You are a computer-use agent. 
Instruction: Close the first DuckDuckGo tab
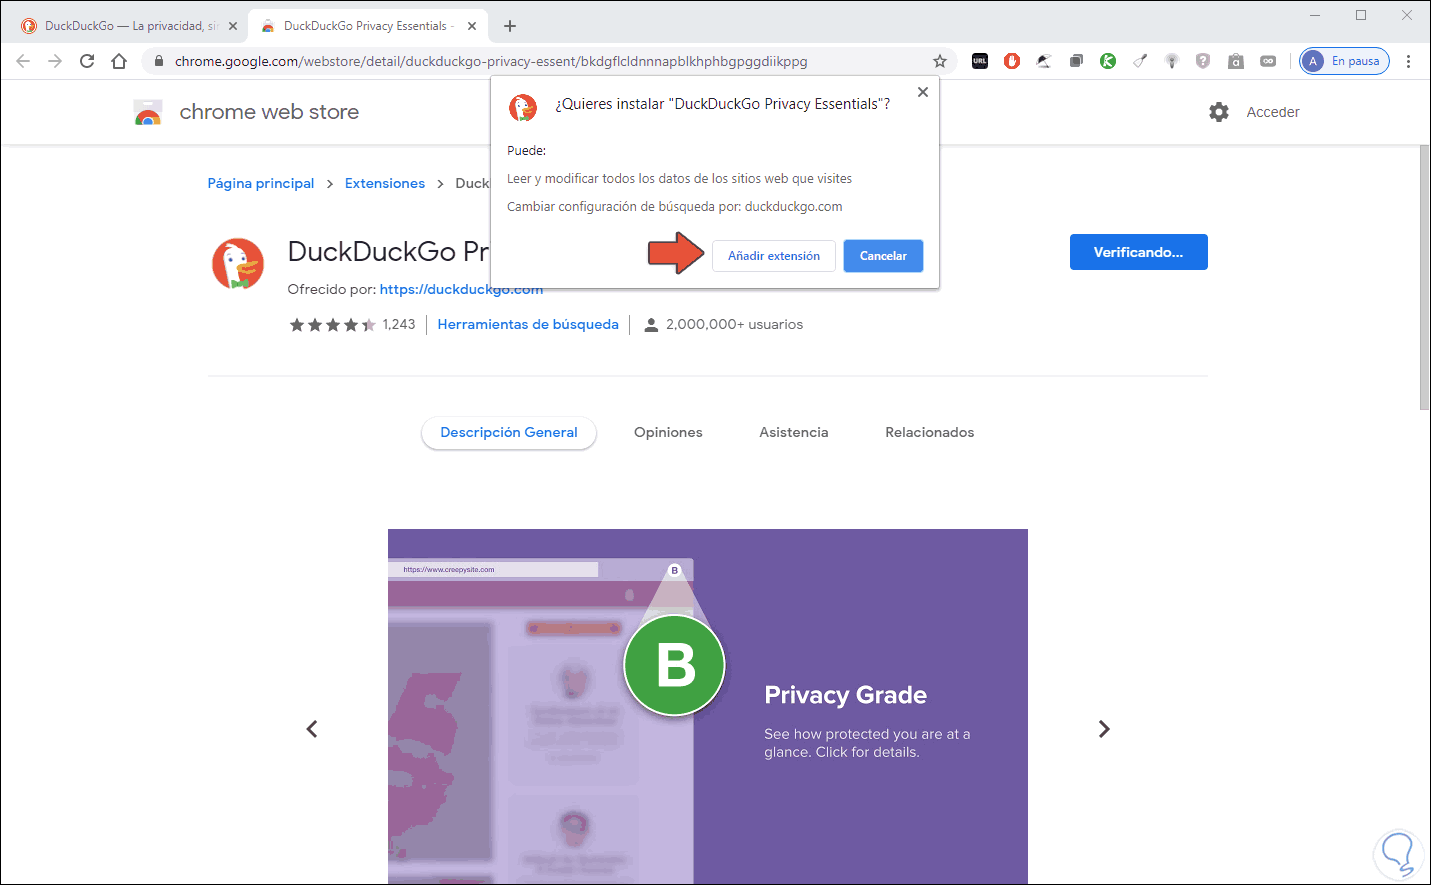pyautogui.click(x=233, y=26)
